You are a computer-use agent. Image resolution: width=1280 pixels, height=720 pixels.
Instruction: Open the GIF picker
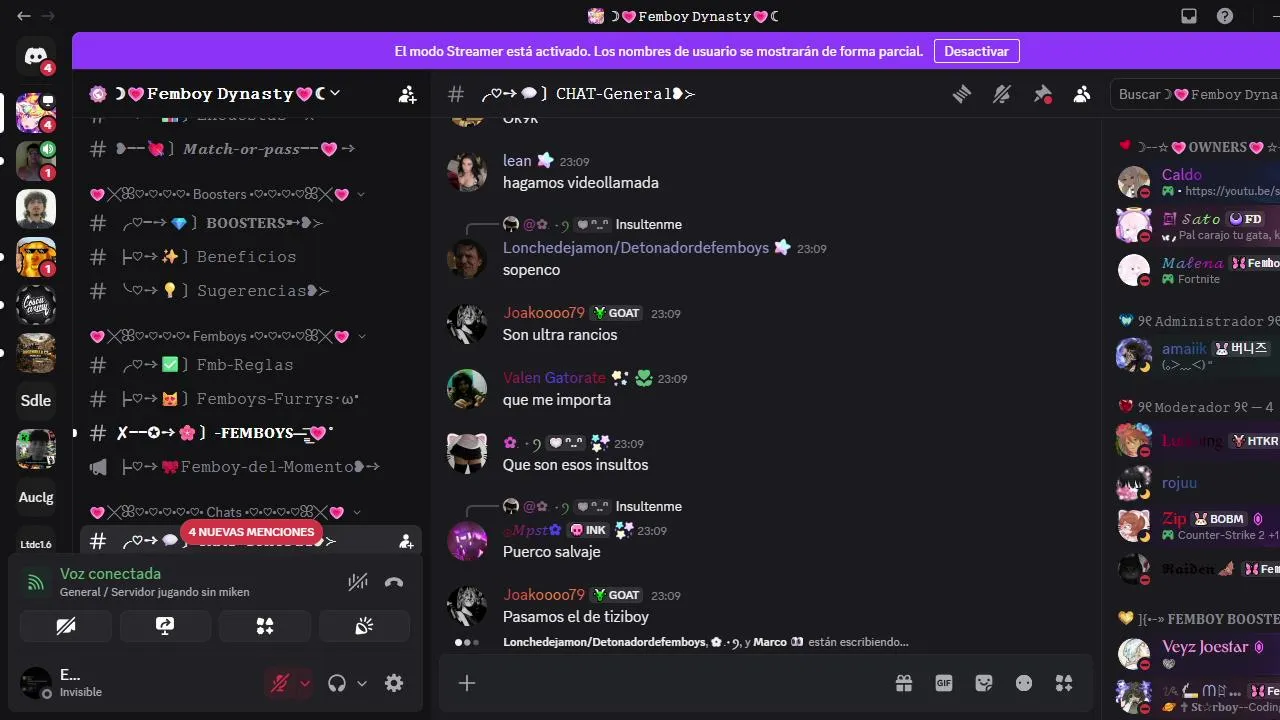point(944,683)
